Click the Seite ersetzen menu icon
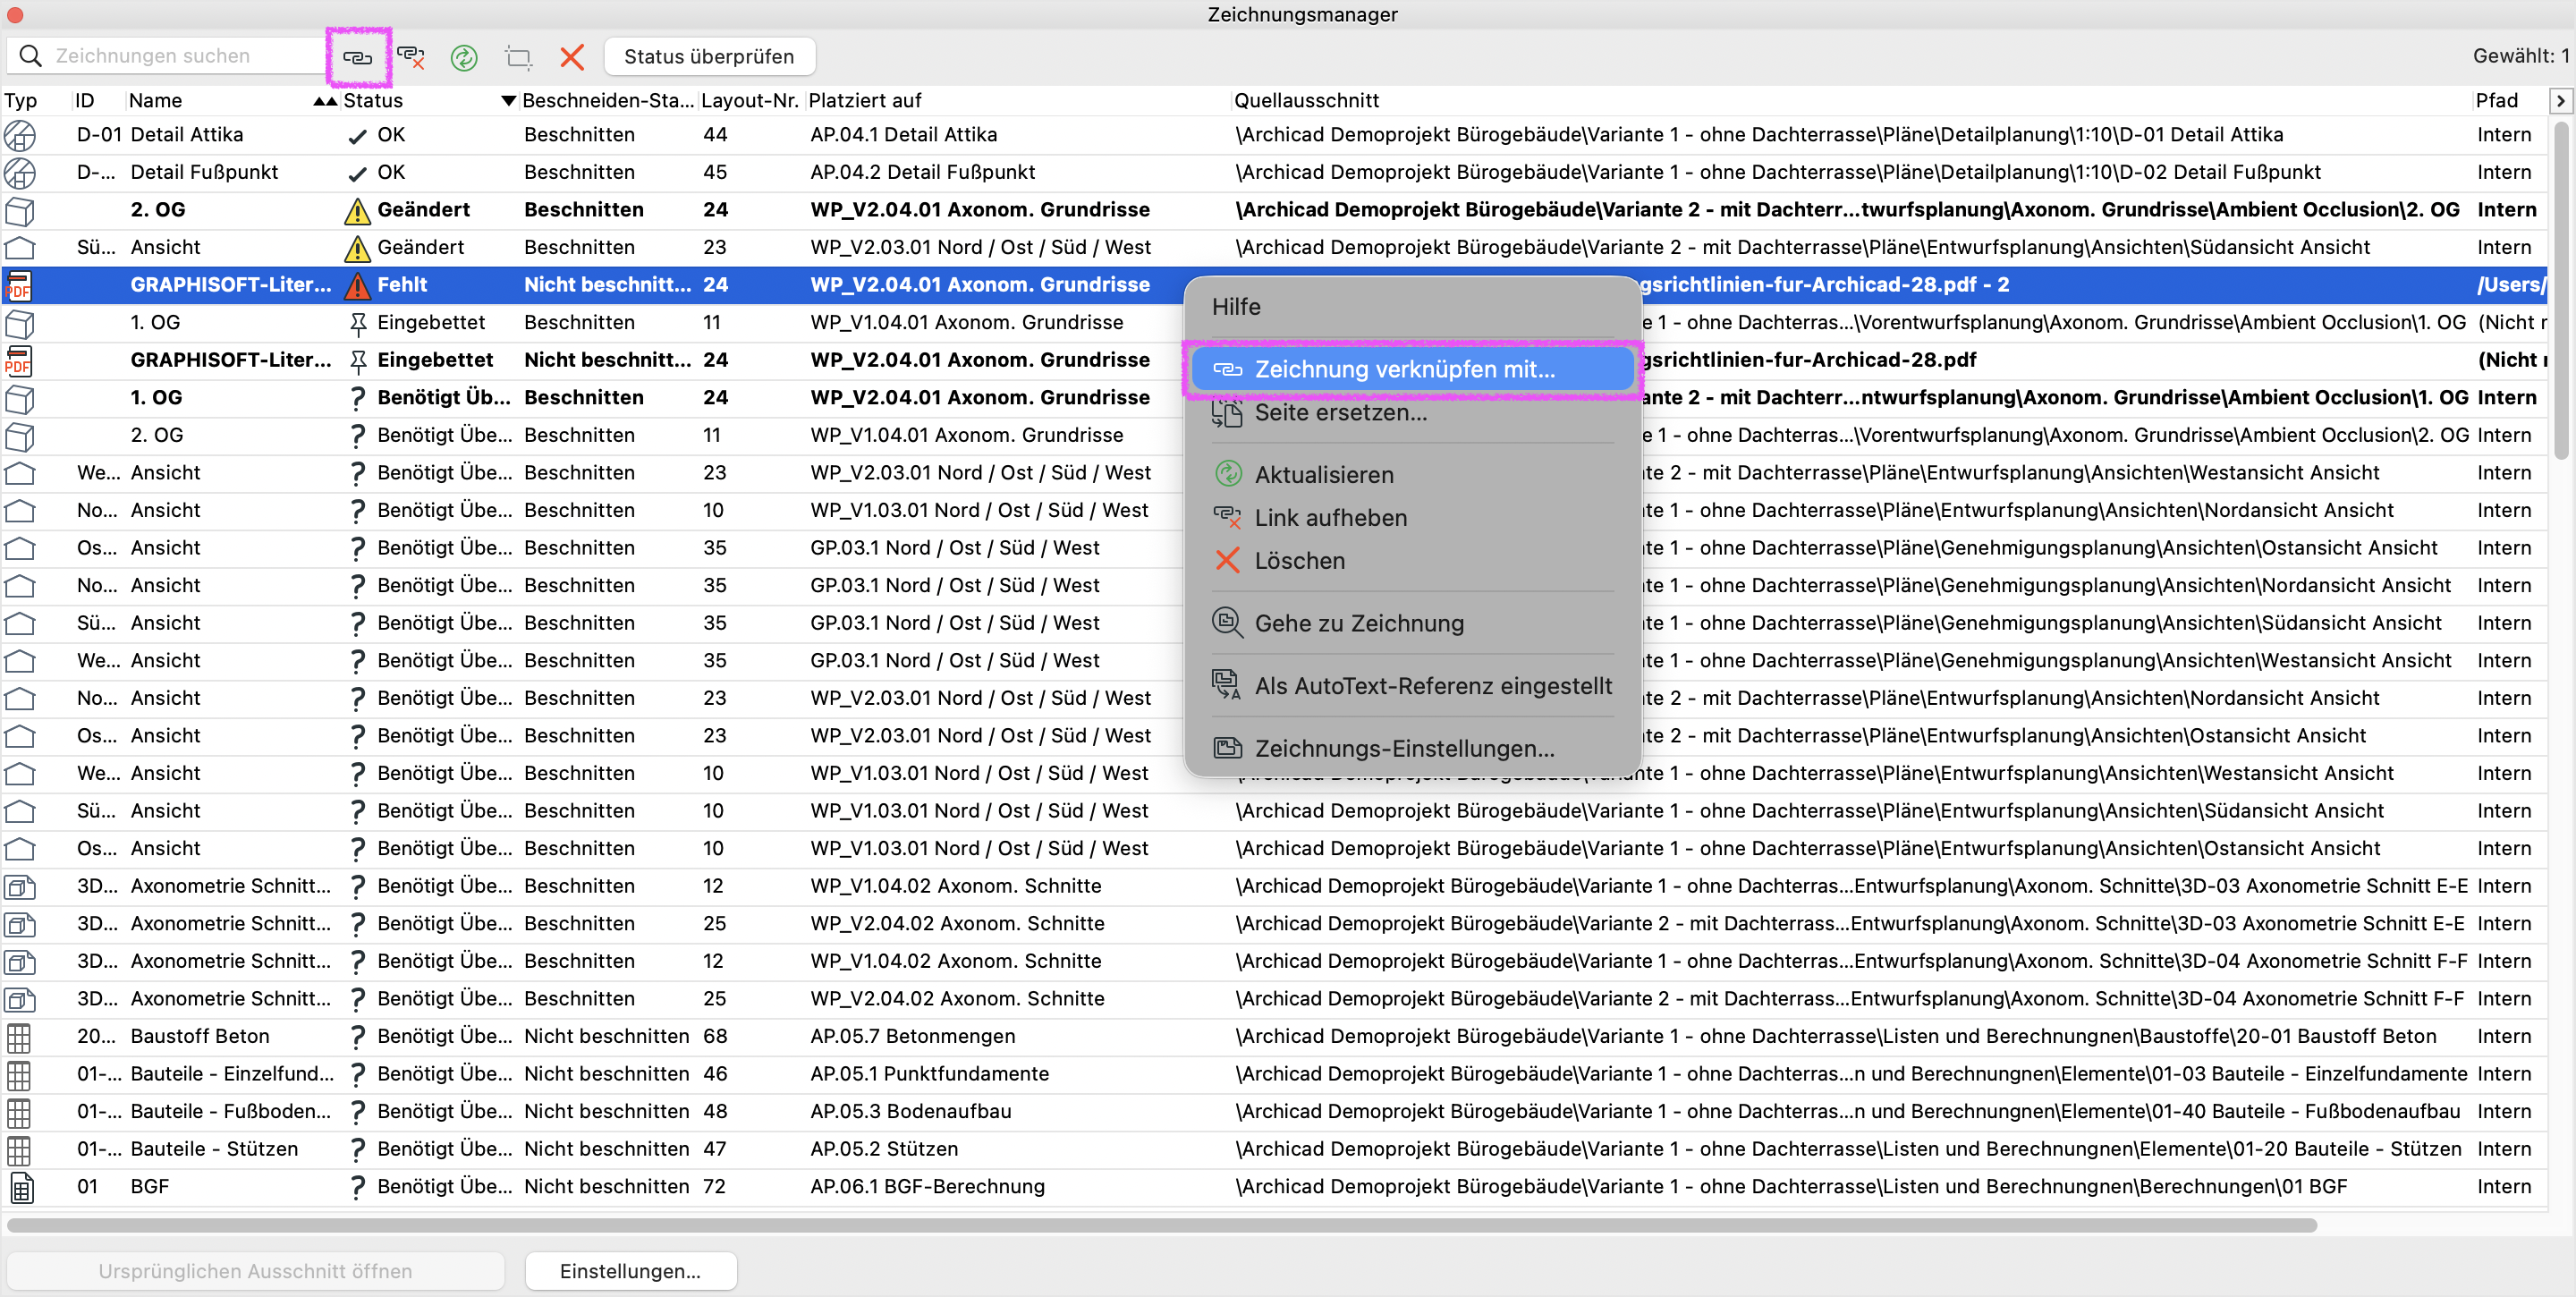2576x1297 pixels. click(x=1226, y=412)
